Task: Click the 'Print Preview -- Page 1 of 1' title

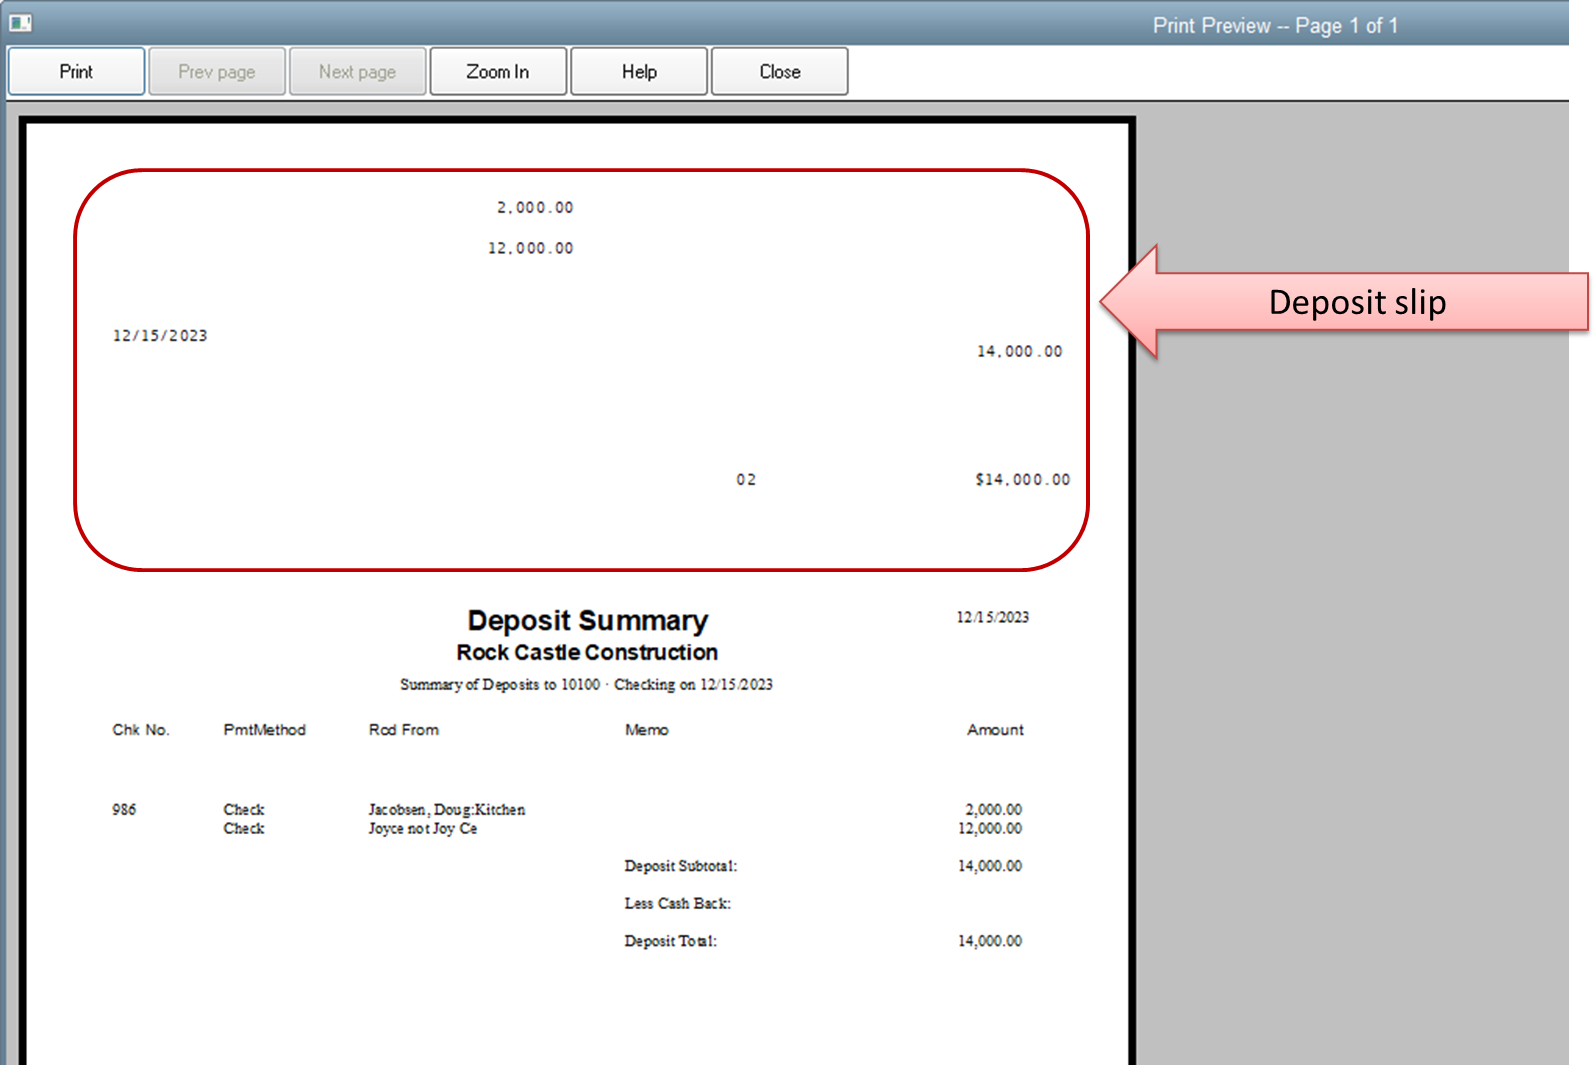Action: point(1274,26)
